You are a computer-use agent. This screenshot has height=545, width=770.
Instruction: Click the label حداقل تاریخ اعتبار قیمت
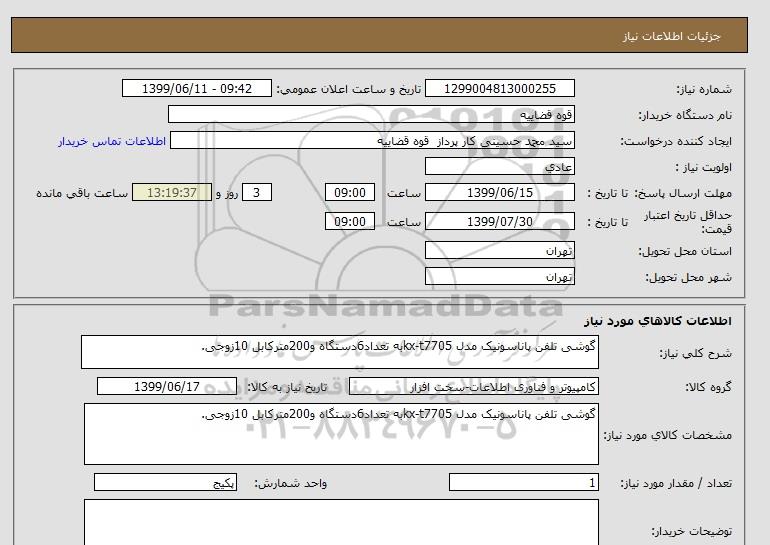(688, 222)
